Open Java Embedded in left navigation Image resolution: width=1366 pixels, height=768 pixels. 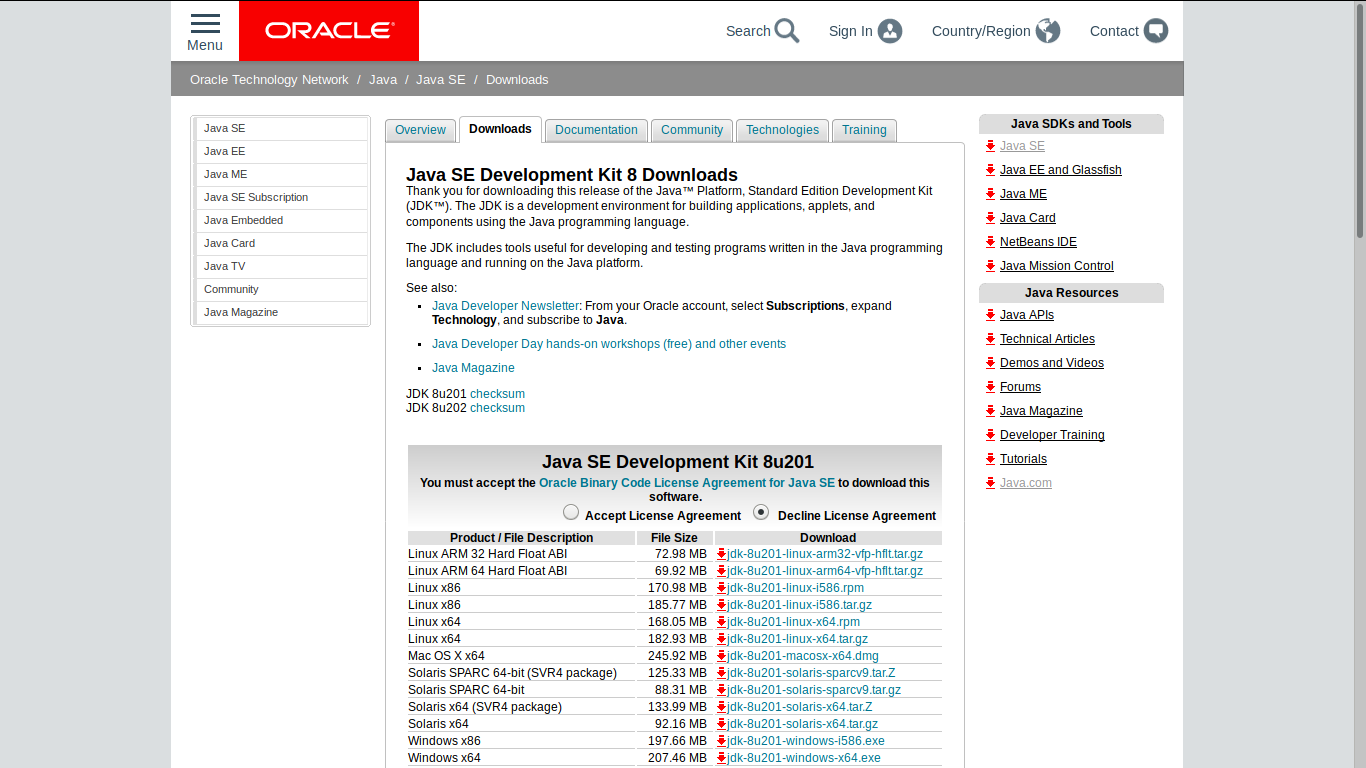(282, 220)
